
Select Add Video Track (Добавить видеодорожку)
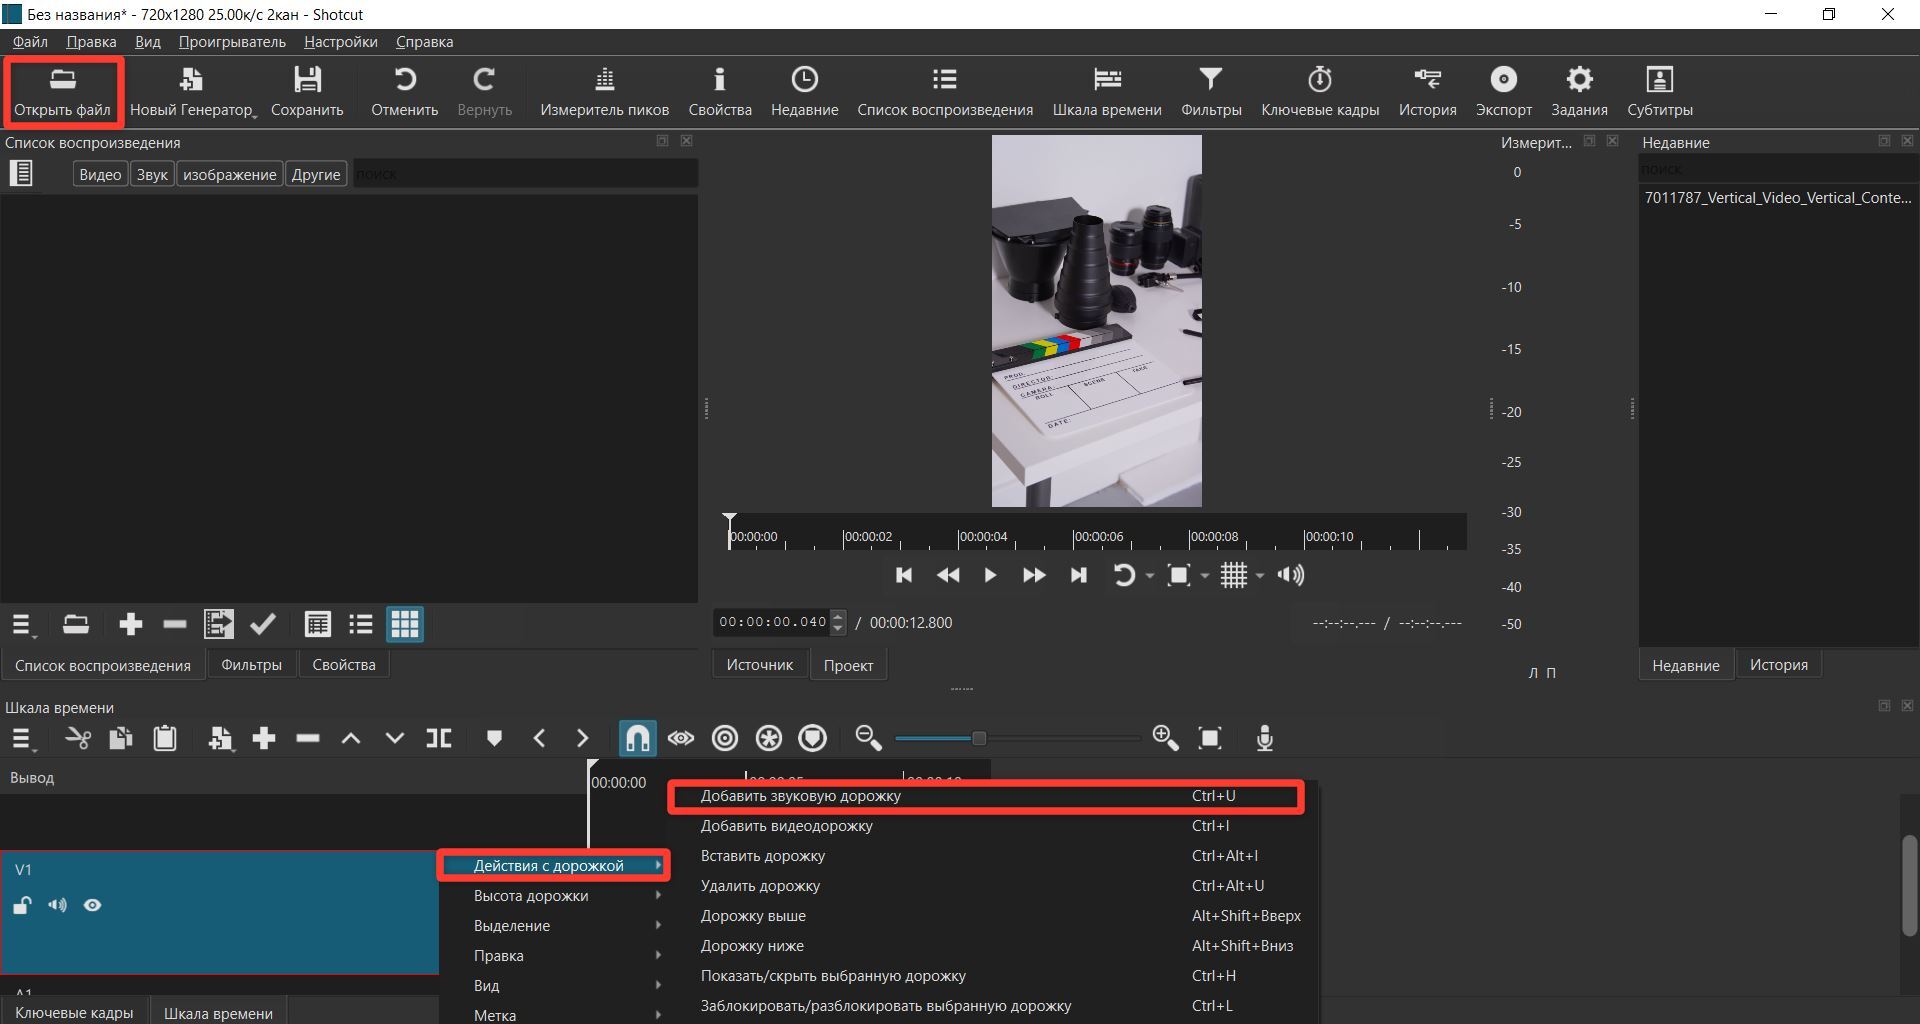click(786, 826)
